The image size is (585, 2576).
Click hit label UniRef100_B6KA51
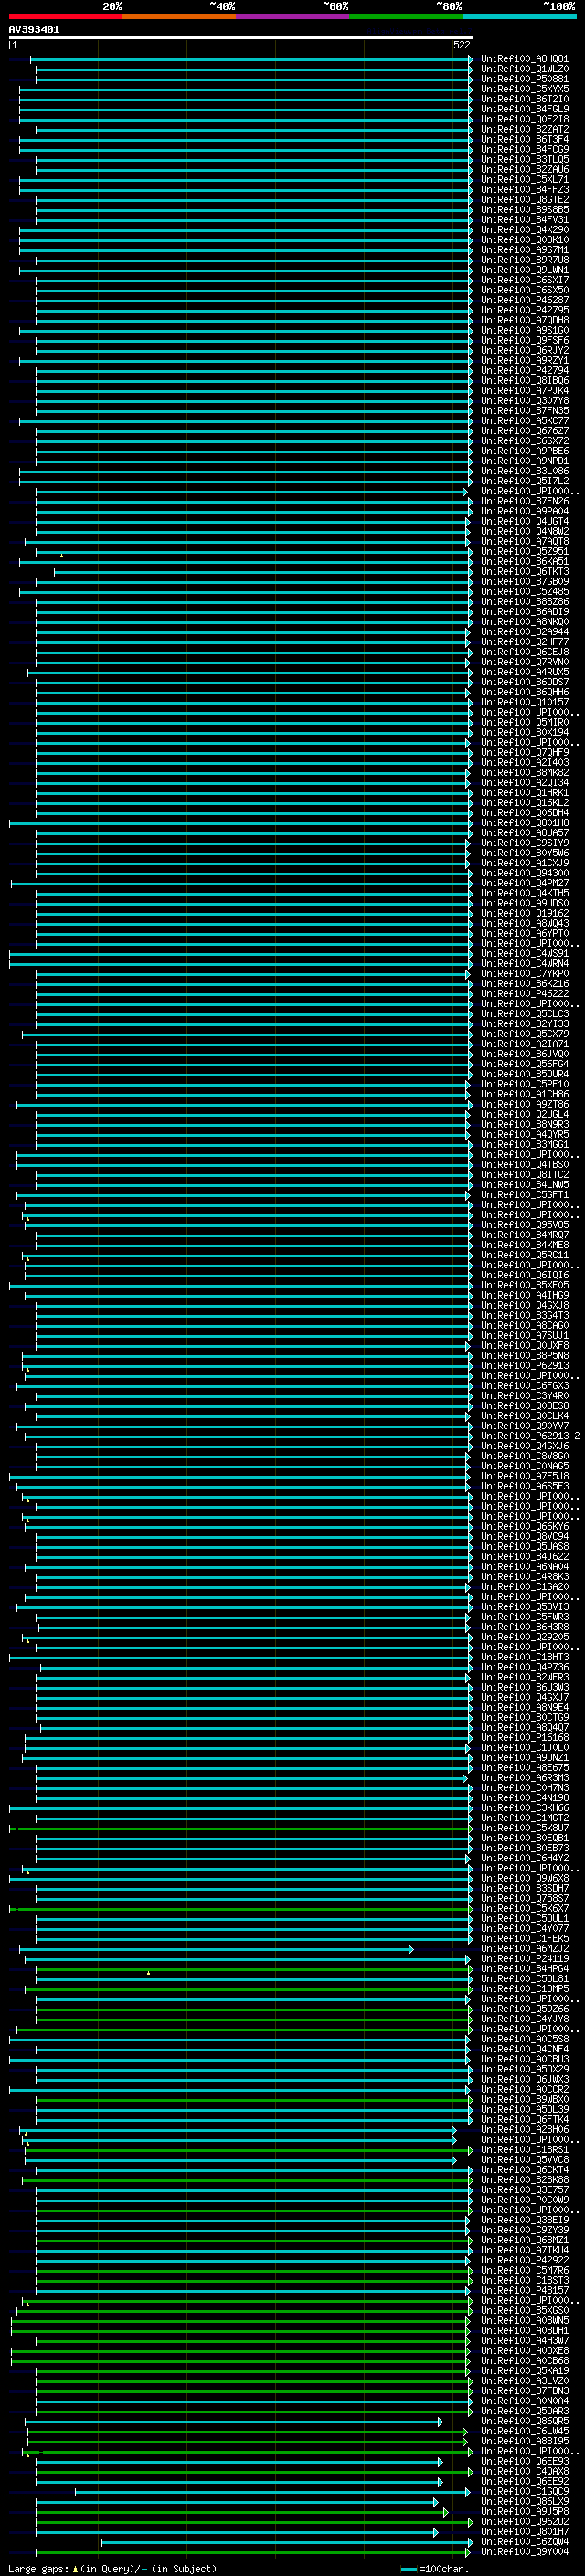click(525, 561)
